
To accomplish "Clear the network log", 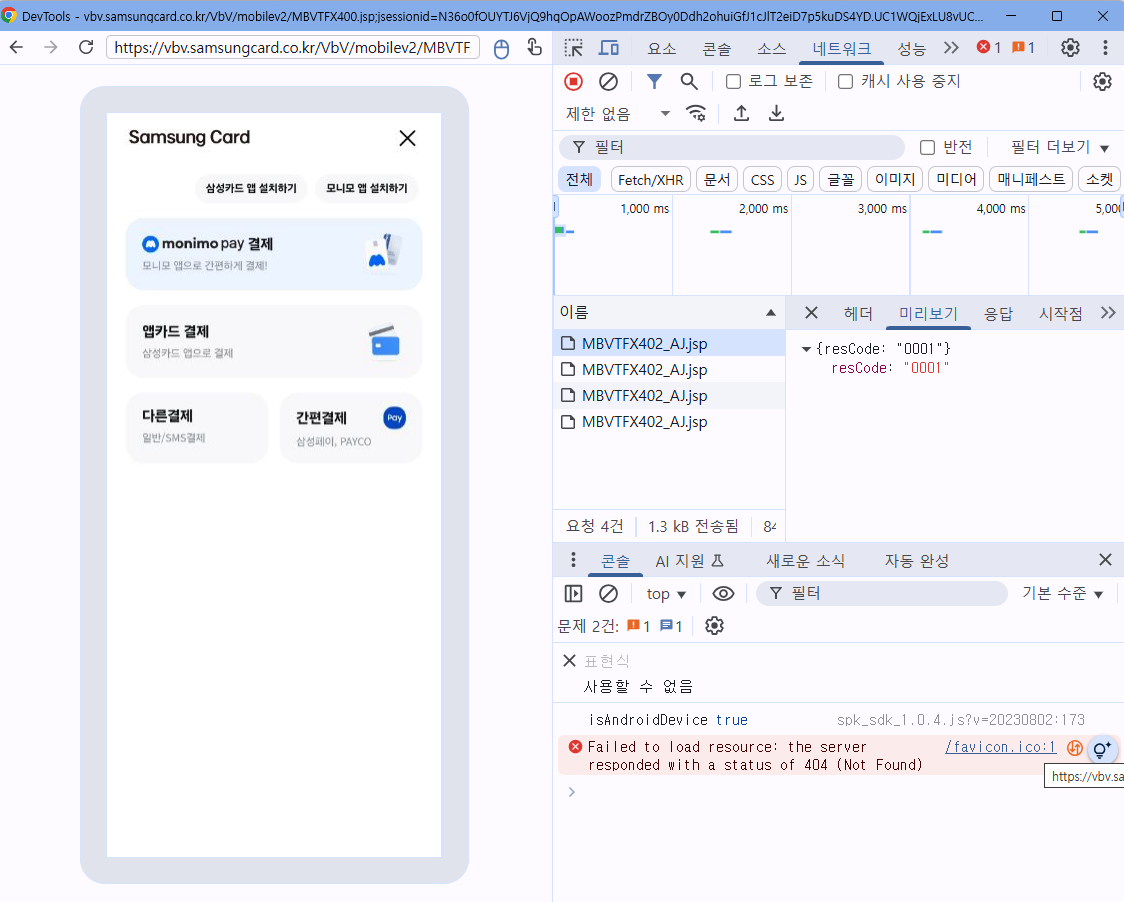I will pyautogui.click(x=609, y=82).
